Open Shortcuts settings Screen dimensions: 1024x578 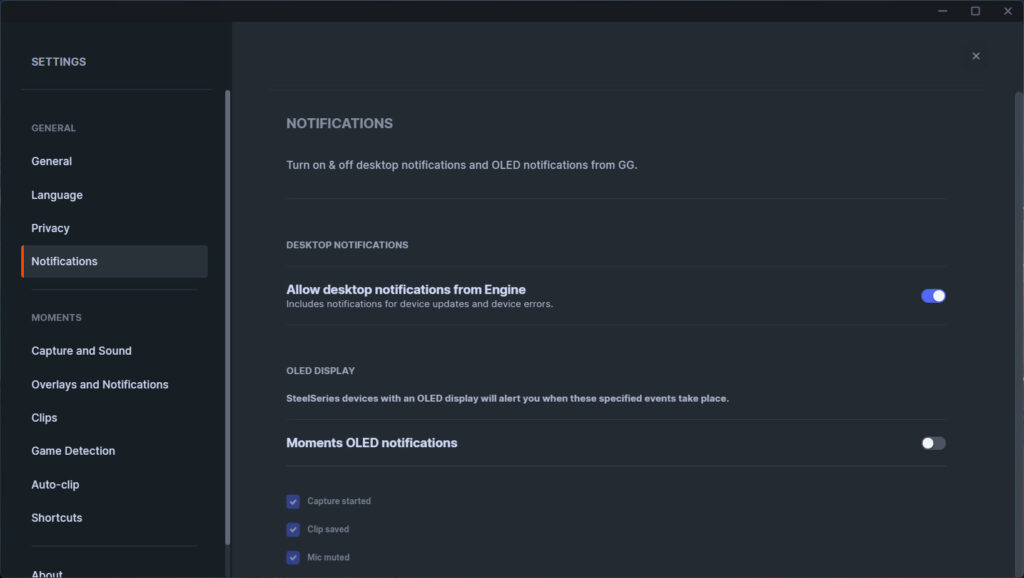[57, 518]
